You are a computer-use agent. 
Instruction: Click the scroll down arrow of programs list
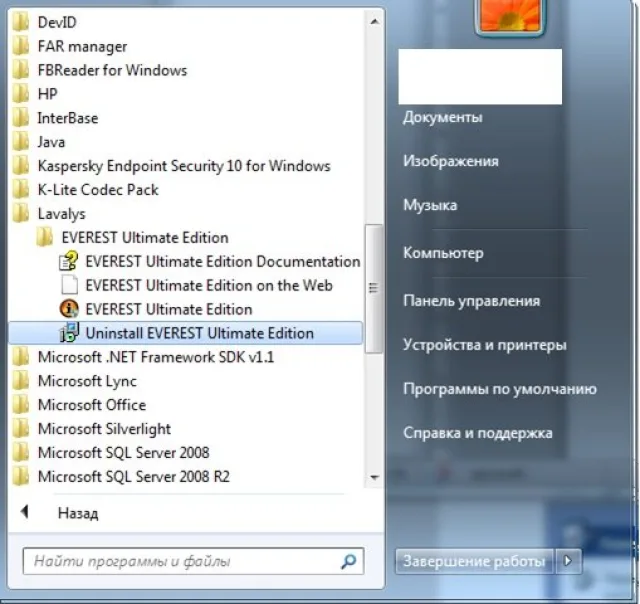(x=374, y=477)
